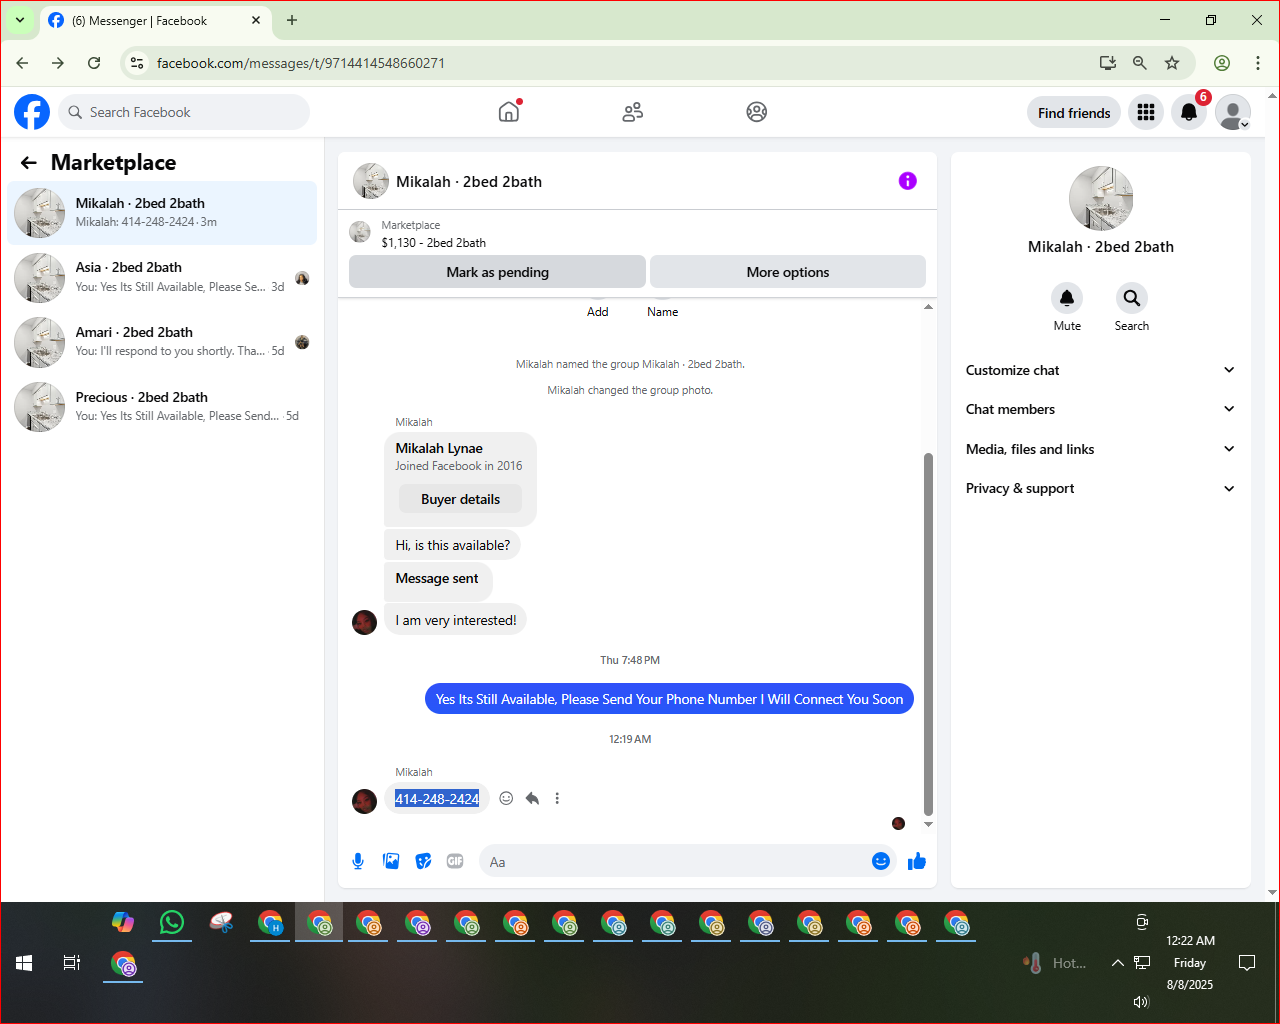Bookmark this page with star icon
The image size is (1280, 1024).
(1172, 63)
